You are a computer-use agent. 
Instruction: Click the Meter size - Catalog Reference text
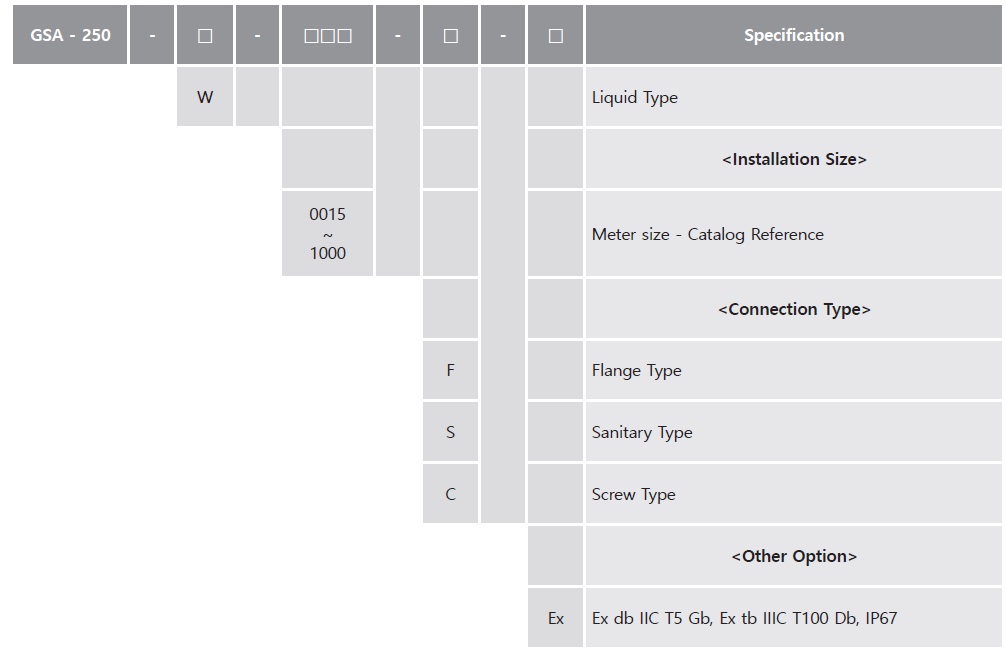(708, 234)
